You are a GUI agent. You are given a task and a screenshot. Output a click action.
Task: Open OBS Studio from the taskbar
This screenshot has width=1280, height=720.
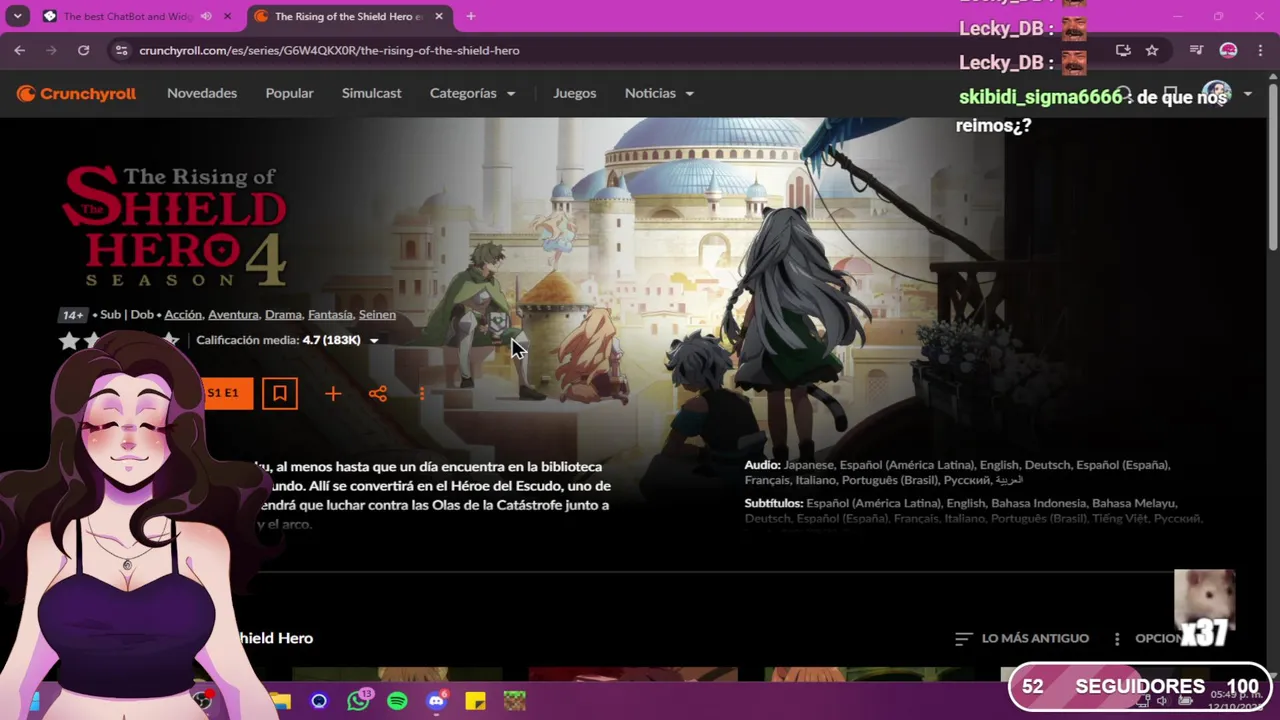[x=203, y=701]
